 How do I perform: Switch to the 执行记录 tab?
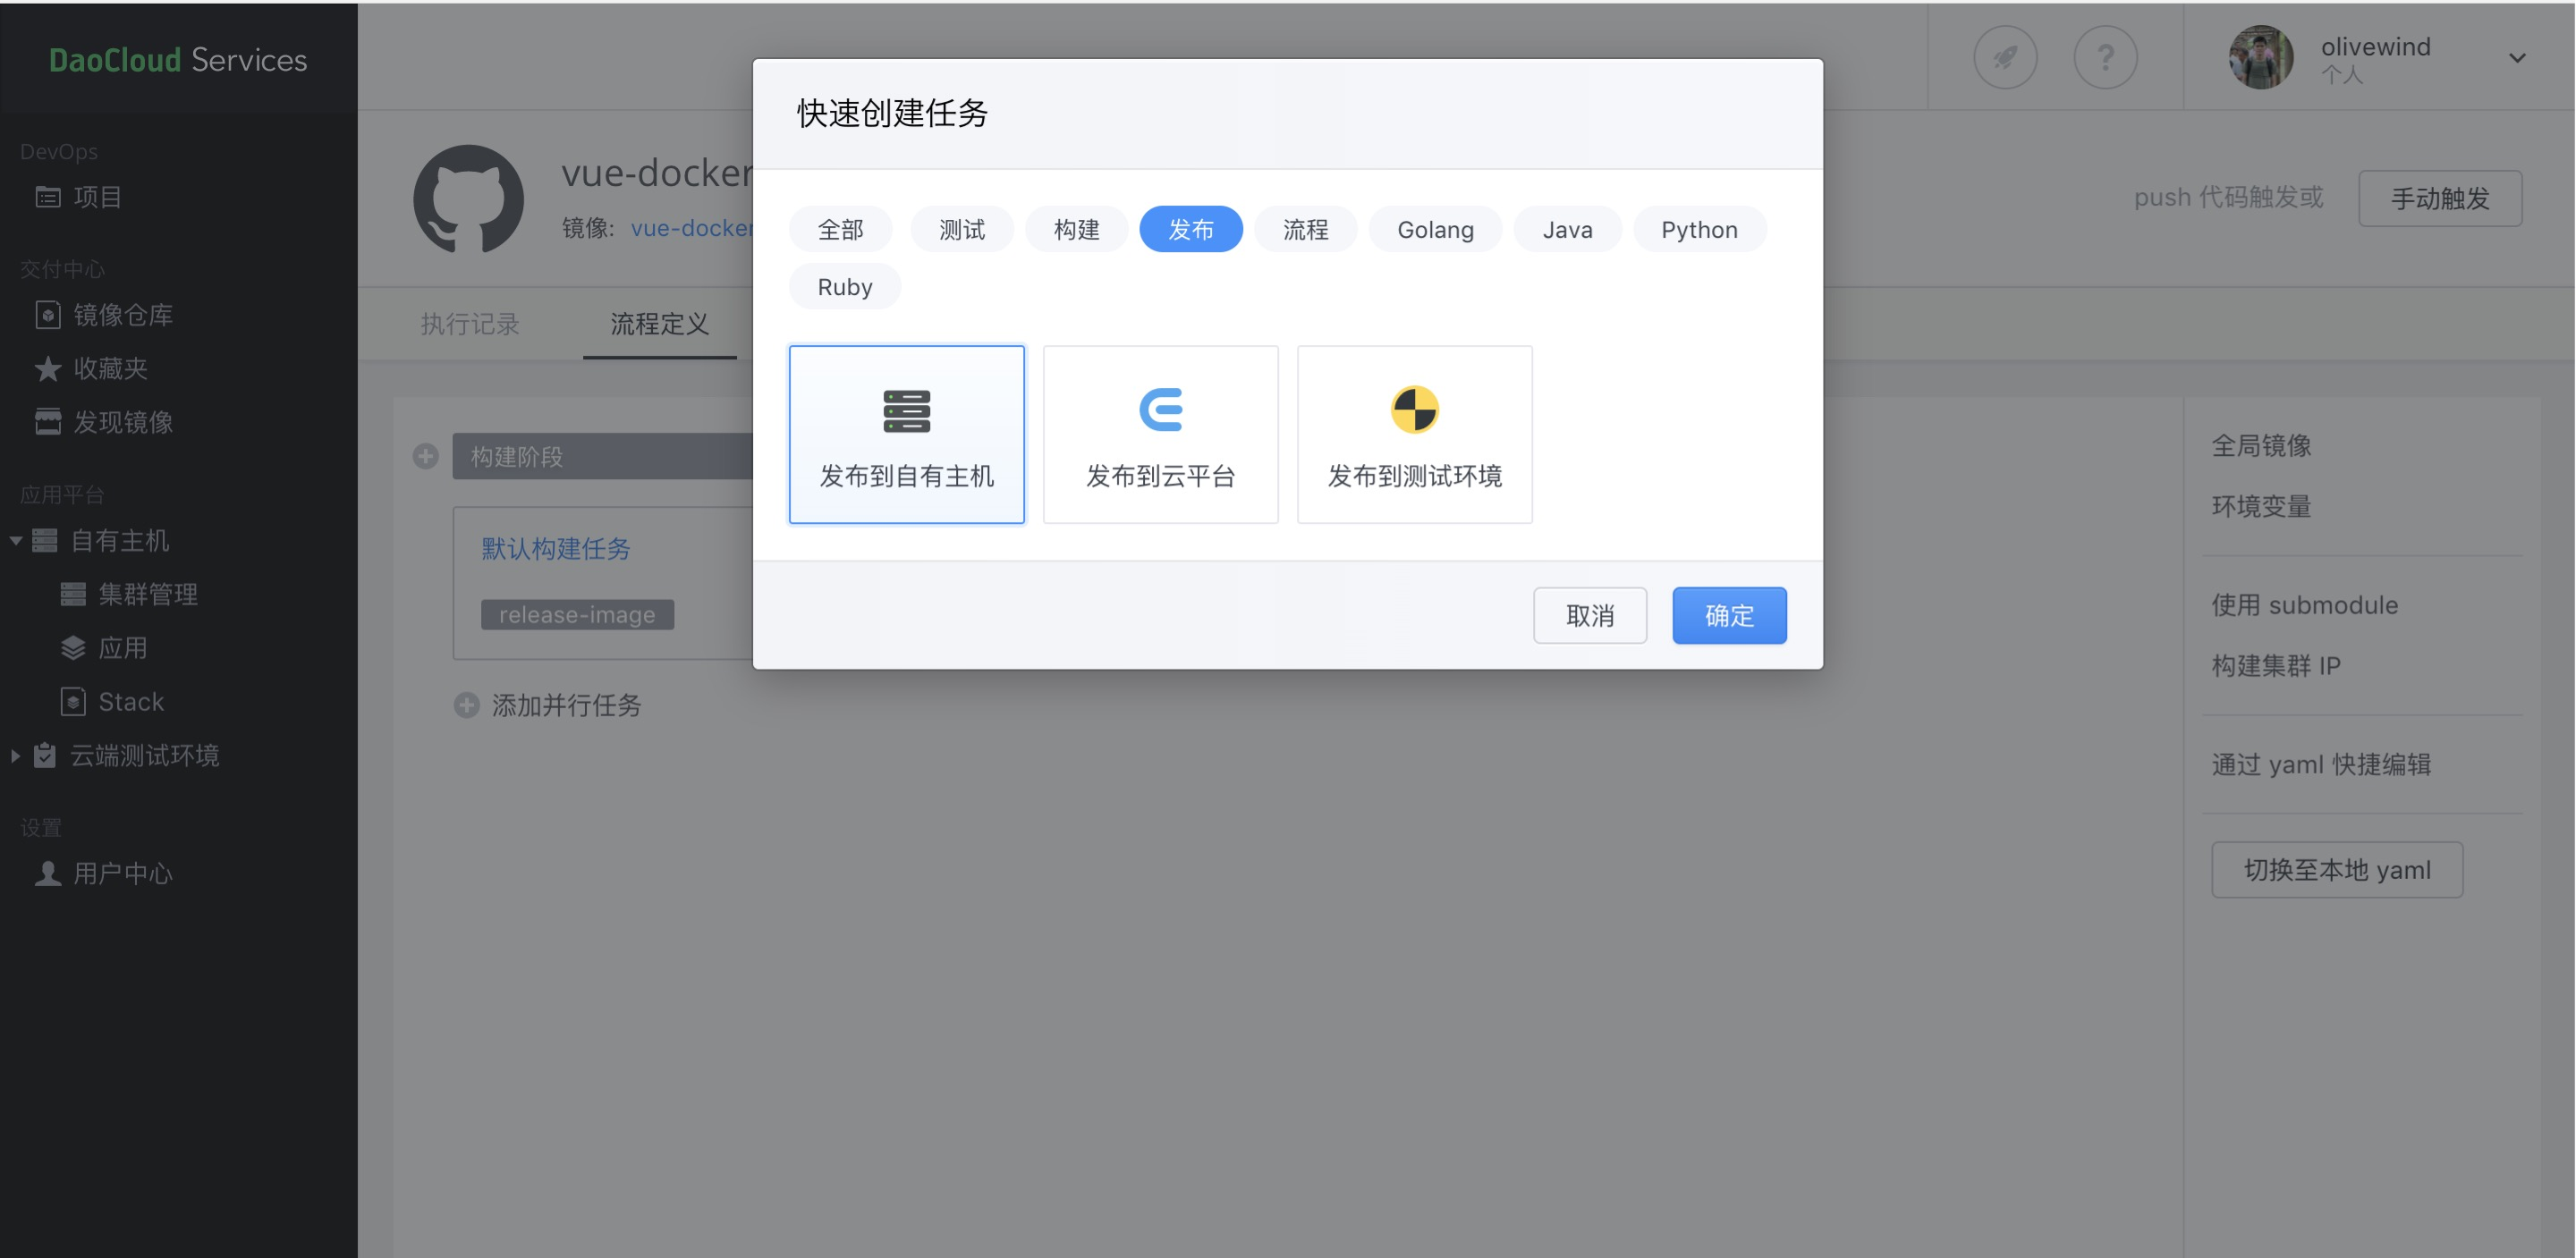(469, 324)
